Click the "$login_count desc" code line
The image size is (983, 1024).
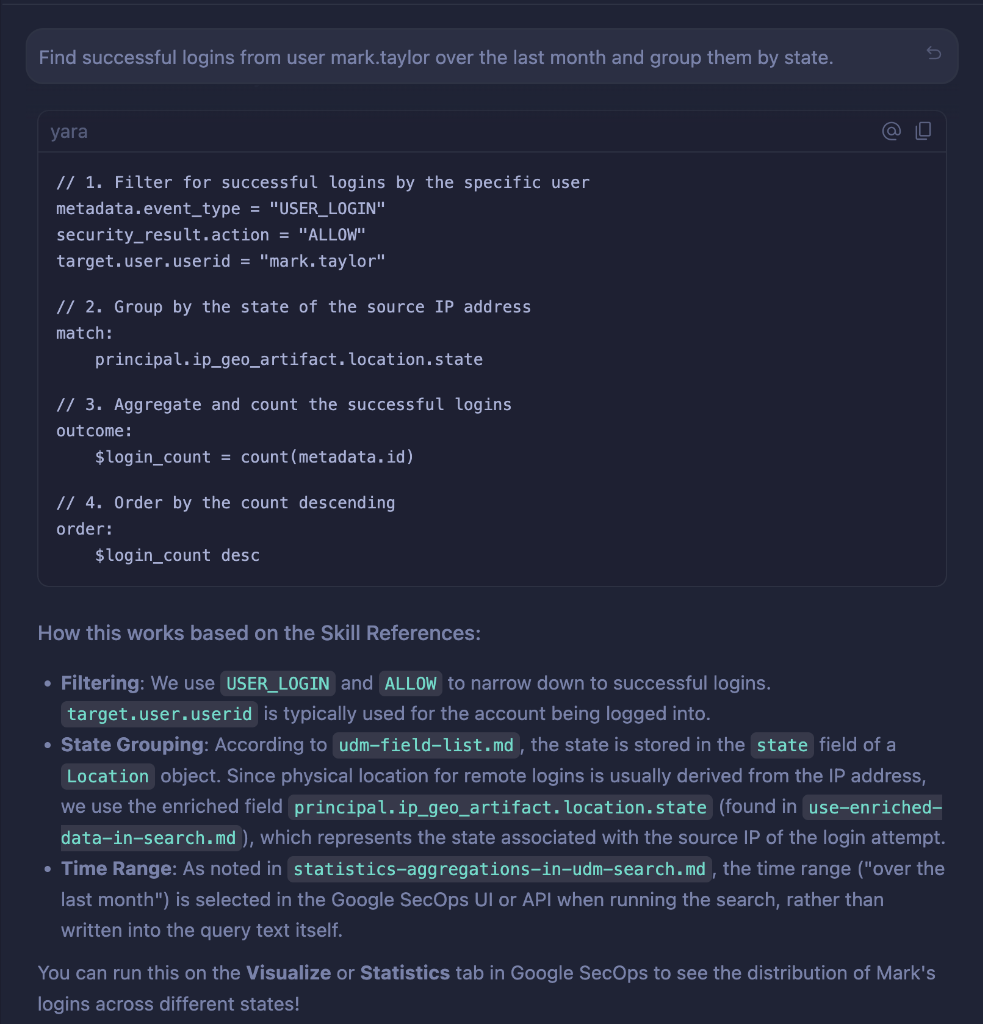pos(177,555)
